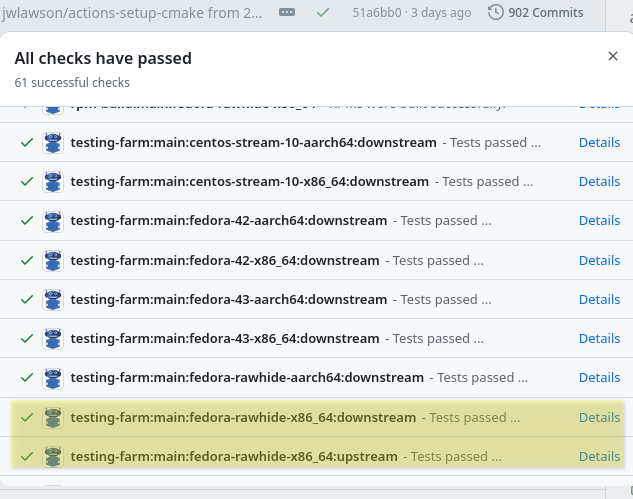Open Details for centos-stream-10-aarch64:downstream
Viewport: 633px width, 499px height.
click(x=599, y=143)
